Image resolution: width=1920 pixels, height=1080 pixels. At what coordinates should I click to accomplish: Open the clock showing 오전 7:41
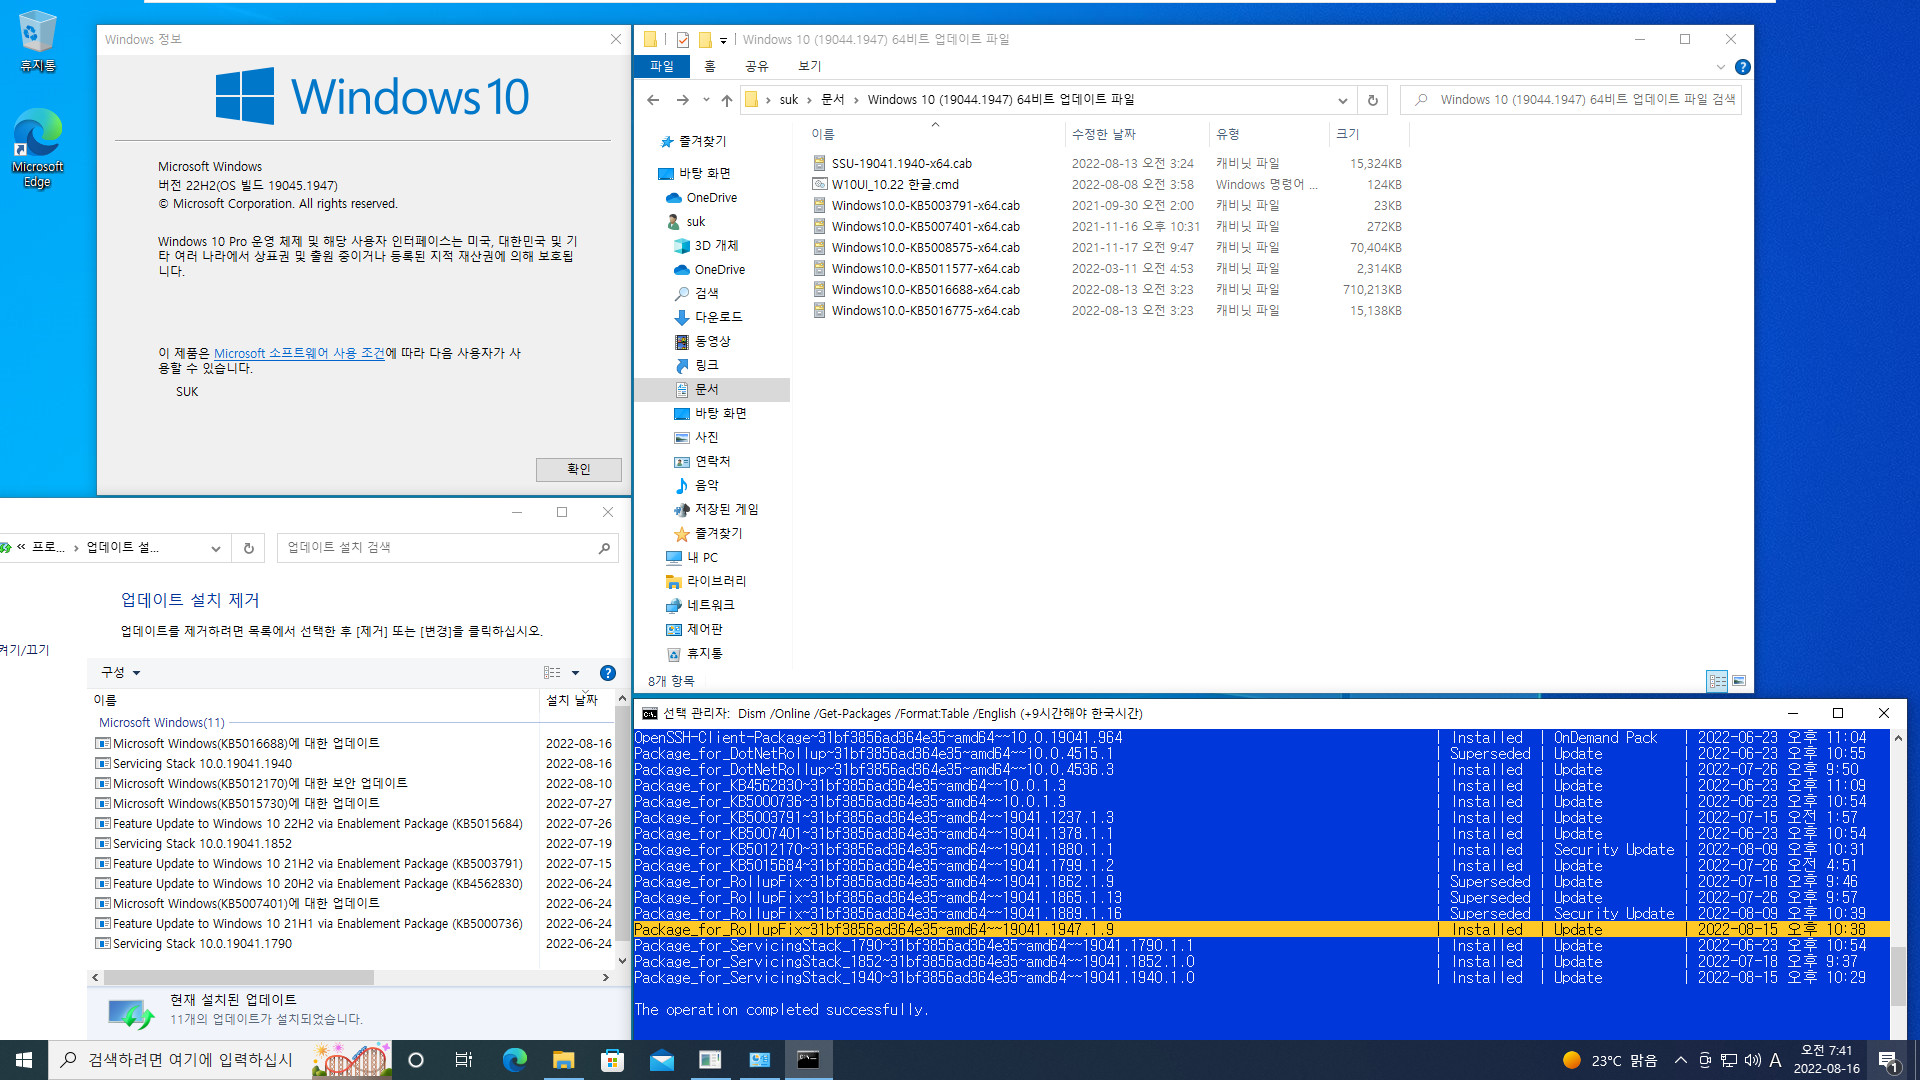click(1826, 1060)
